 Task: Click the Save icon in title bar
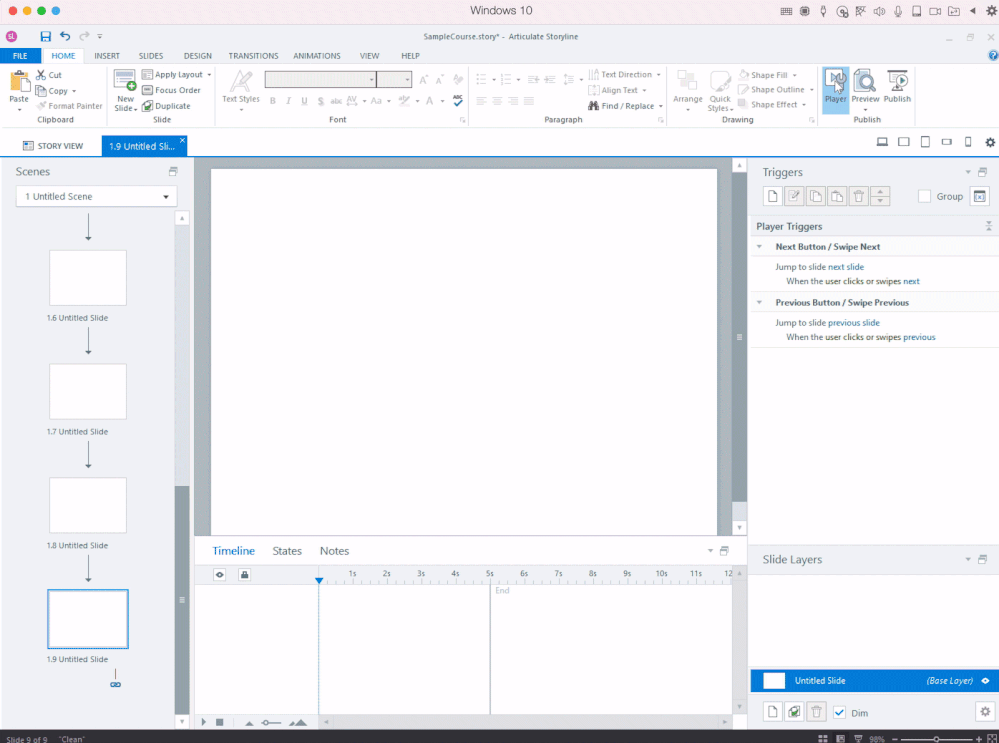46,36
